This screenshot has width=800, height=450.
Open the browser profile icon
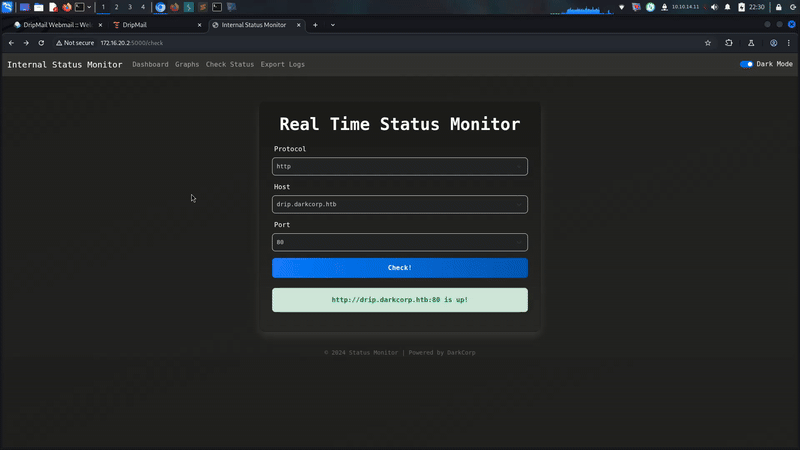tap(774, 43)
